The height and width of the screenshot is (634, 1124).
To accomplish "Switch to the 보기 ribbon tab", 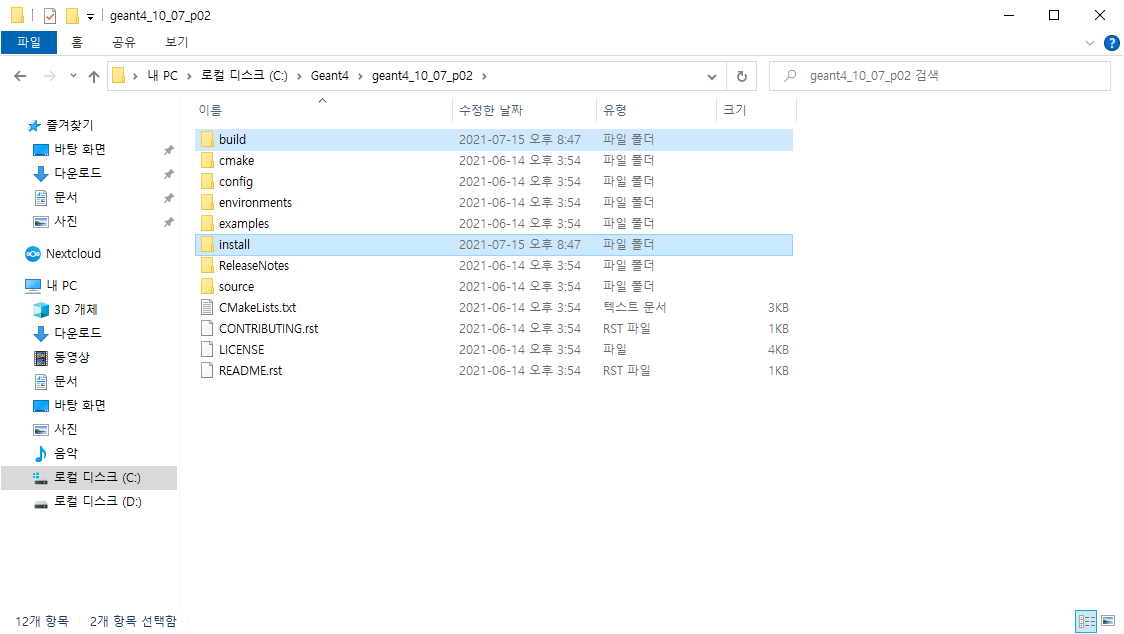I will tap(176, 42).
